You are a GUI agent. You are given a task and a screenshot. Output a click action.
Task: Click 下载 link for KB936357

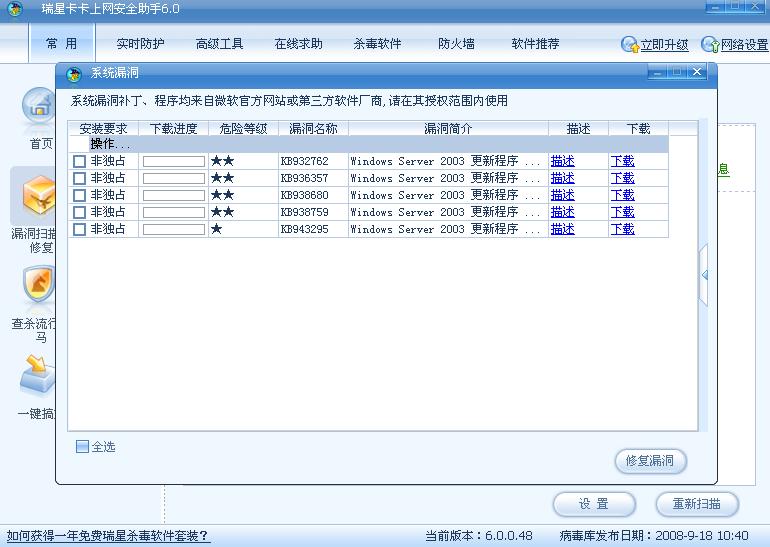(623, 178)
